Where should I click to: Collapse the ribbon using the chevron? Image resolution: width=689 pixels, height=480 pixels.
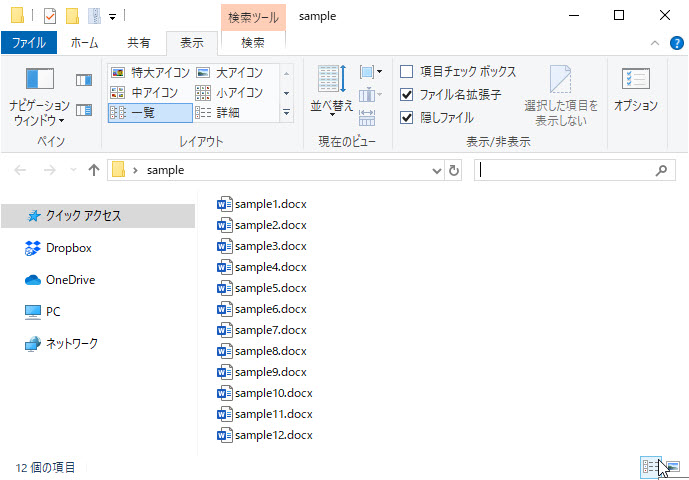pyautogui.click(x=652, y=43)
